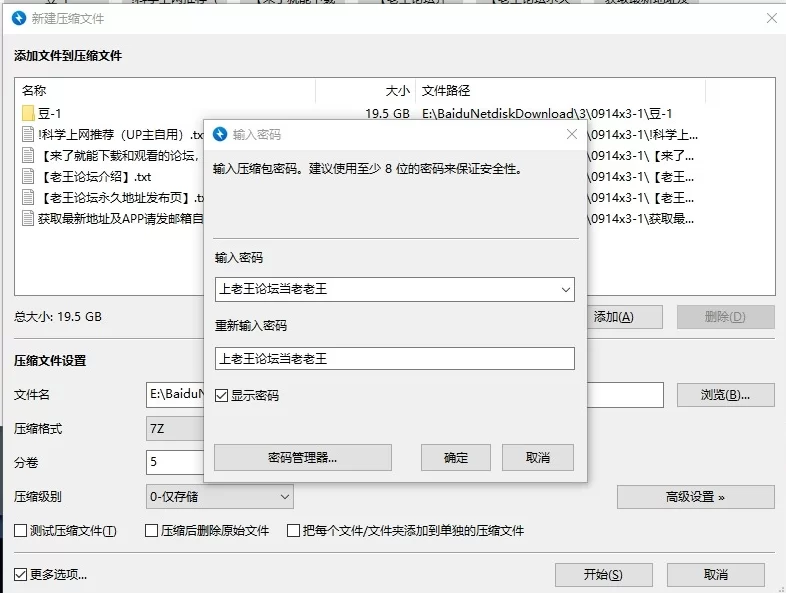This screenshot has width=786, height=593.
Task: Close the 输入密码 dialog
Action: coord(572,134)
